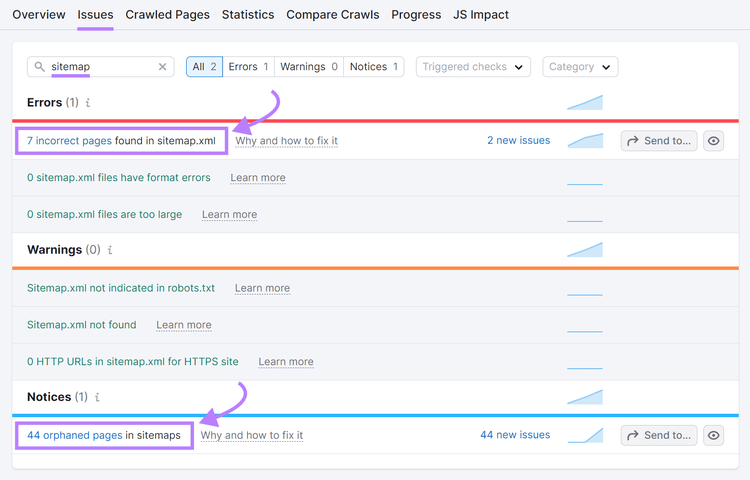Open Learn more for Sitemap.xml not found
Image resolution: width=750 pixels, height=480 pixels.
(x=184, y=325)
